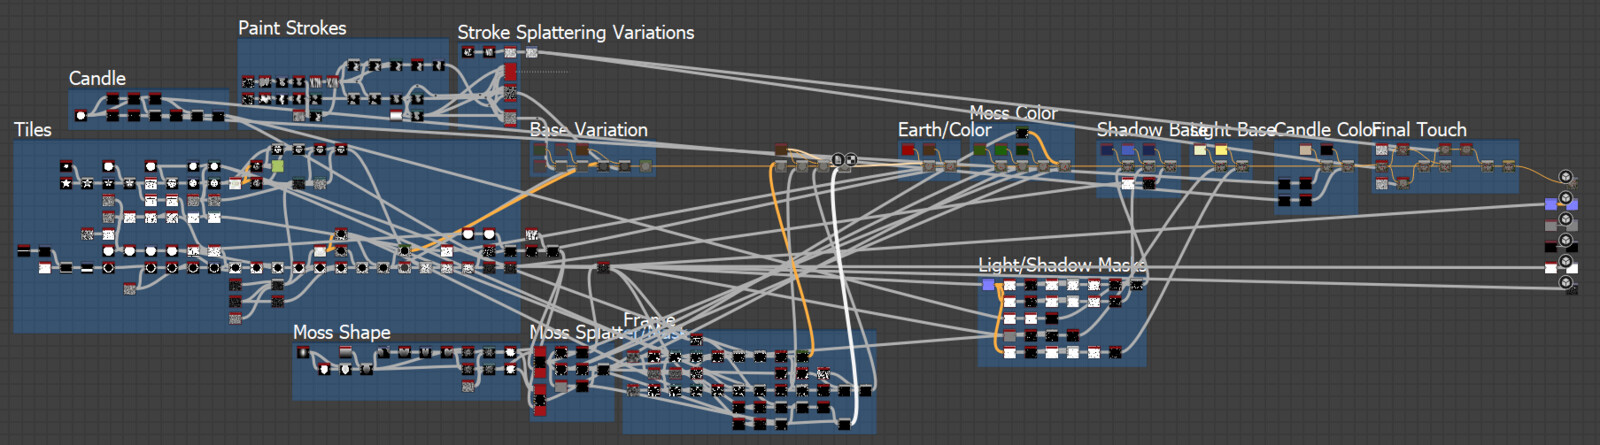Screen dimensions: 1600x445
Task: Select the bright green node in Moss Color
Action: click(1001, 150)
